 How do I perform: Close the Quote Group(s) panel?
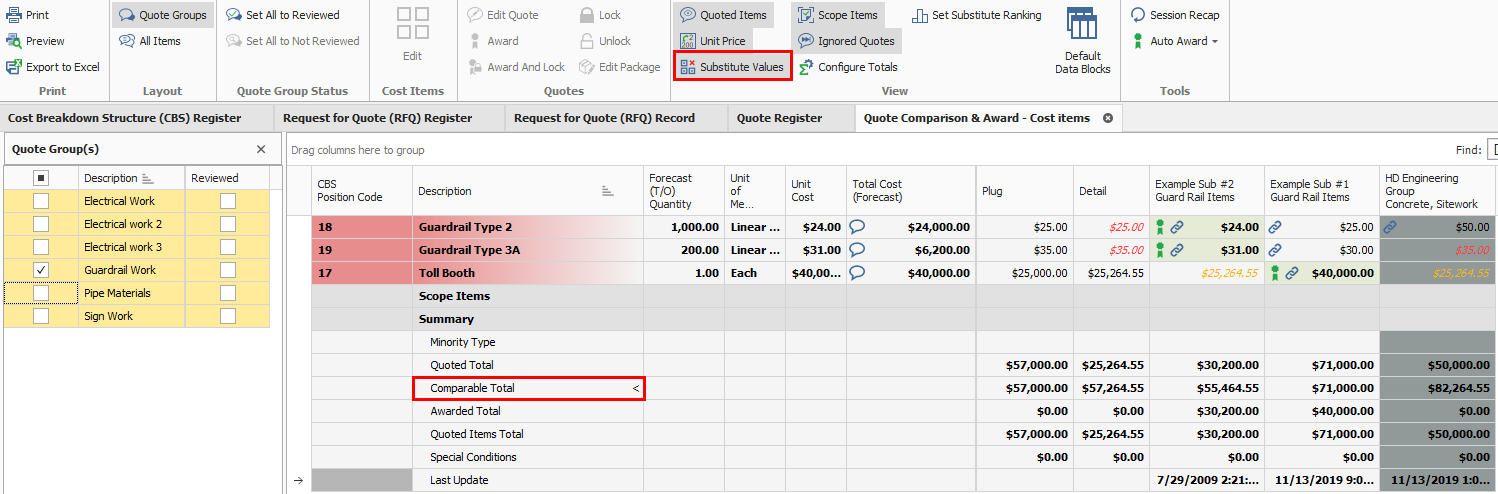coord(261,149)
